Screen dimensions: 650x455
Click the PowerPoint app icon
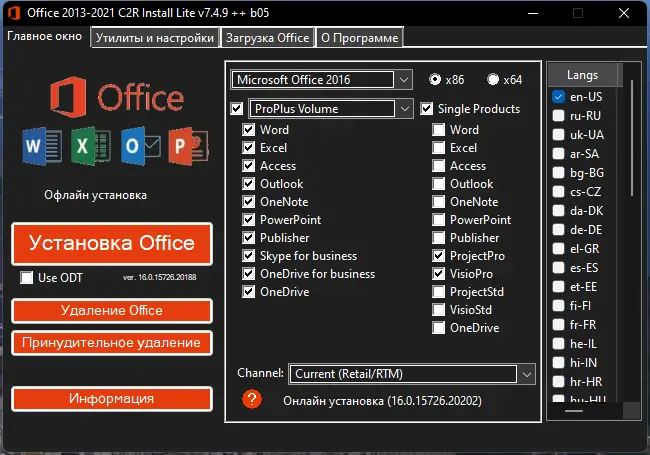[x=189, y=146]
